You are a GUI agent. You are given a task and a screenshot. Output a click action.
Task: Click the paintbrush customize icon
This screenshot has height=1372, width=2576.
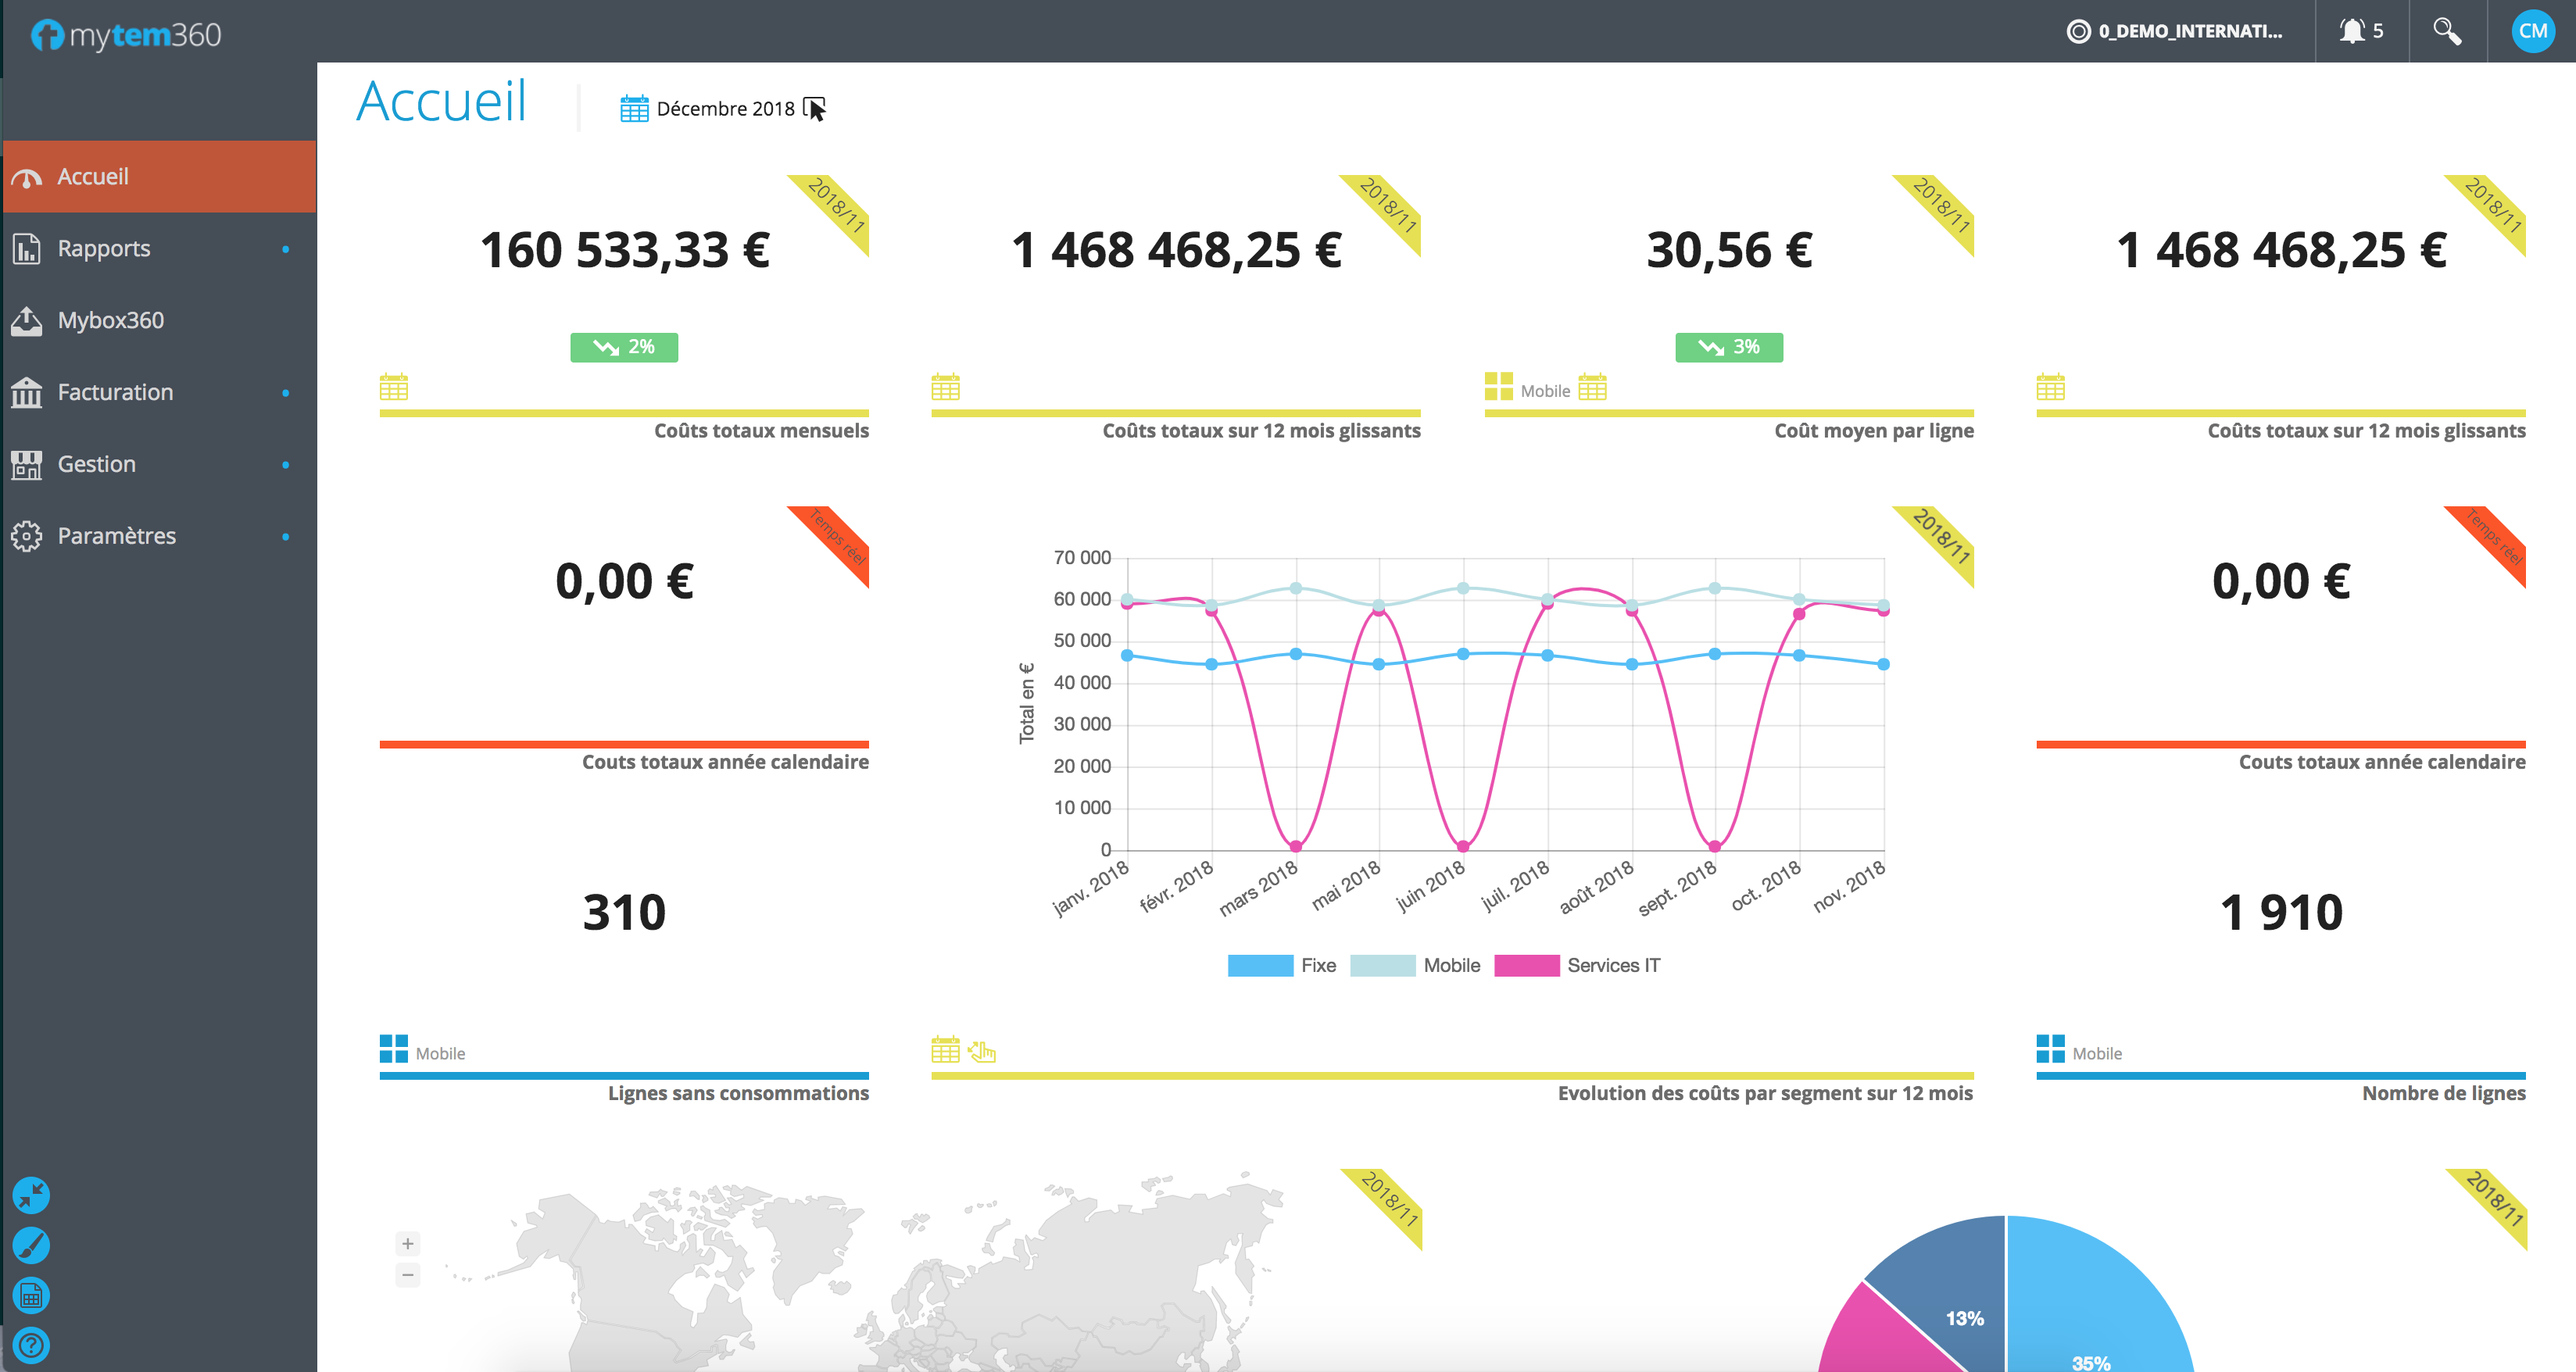pyautogui.click(x=31, y=1245)
